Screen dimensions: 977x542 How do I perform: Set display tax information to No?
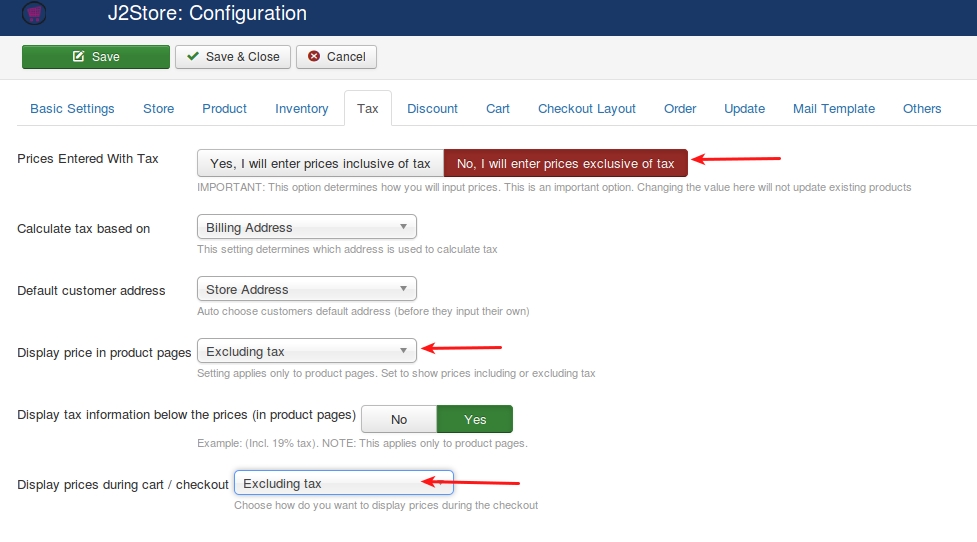pos(399,419)
